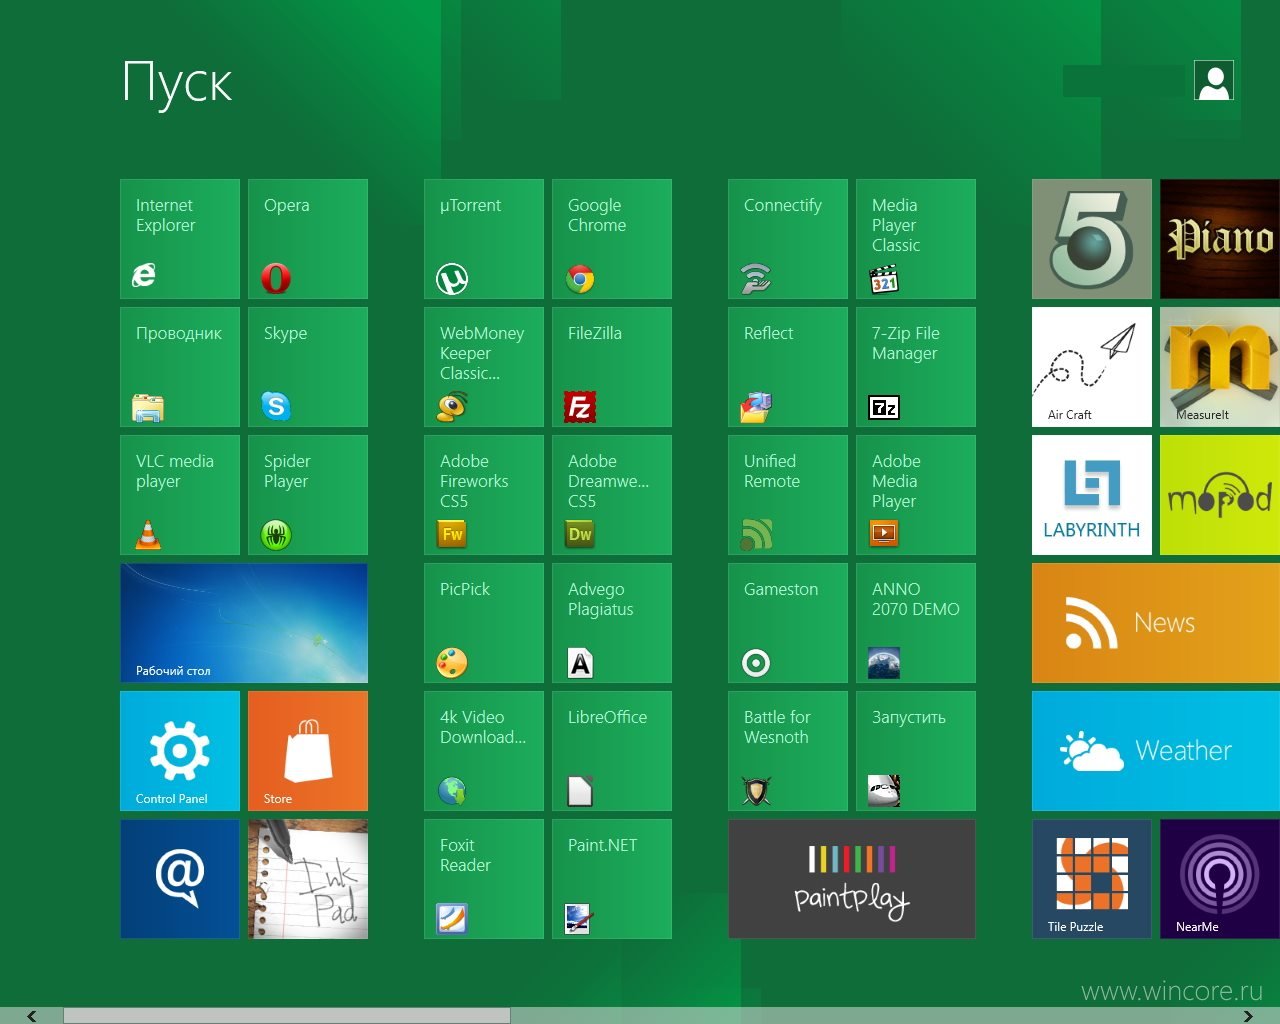This screenshot has height=1024, width=1280.
Task: Click the horizontal scrollbar thumb
Action: [287, 1016]
